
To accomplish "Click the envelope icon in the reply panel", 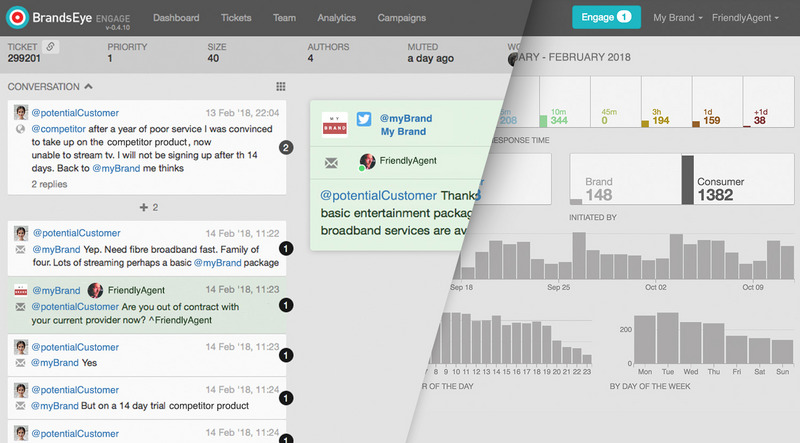I will (x=331, y=163).
